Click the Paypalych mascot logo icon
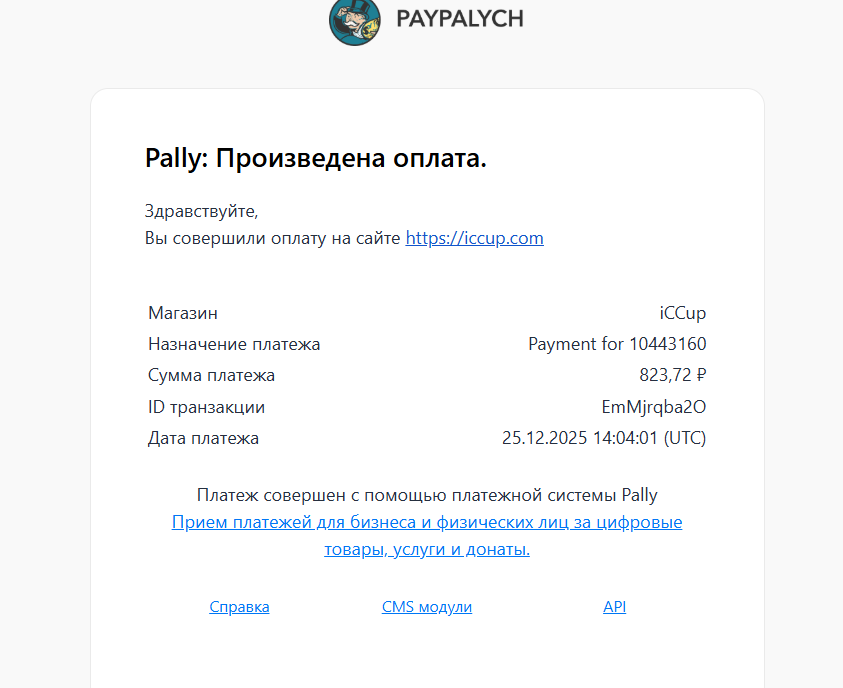Viewport: 843px width, 688px height. (x=355, y=19)
